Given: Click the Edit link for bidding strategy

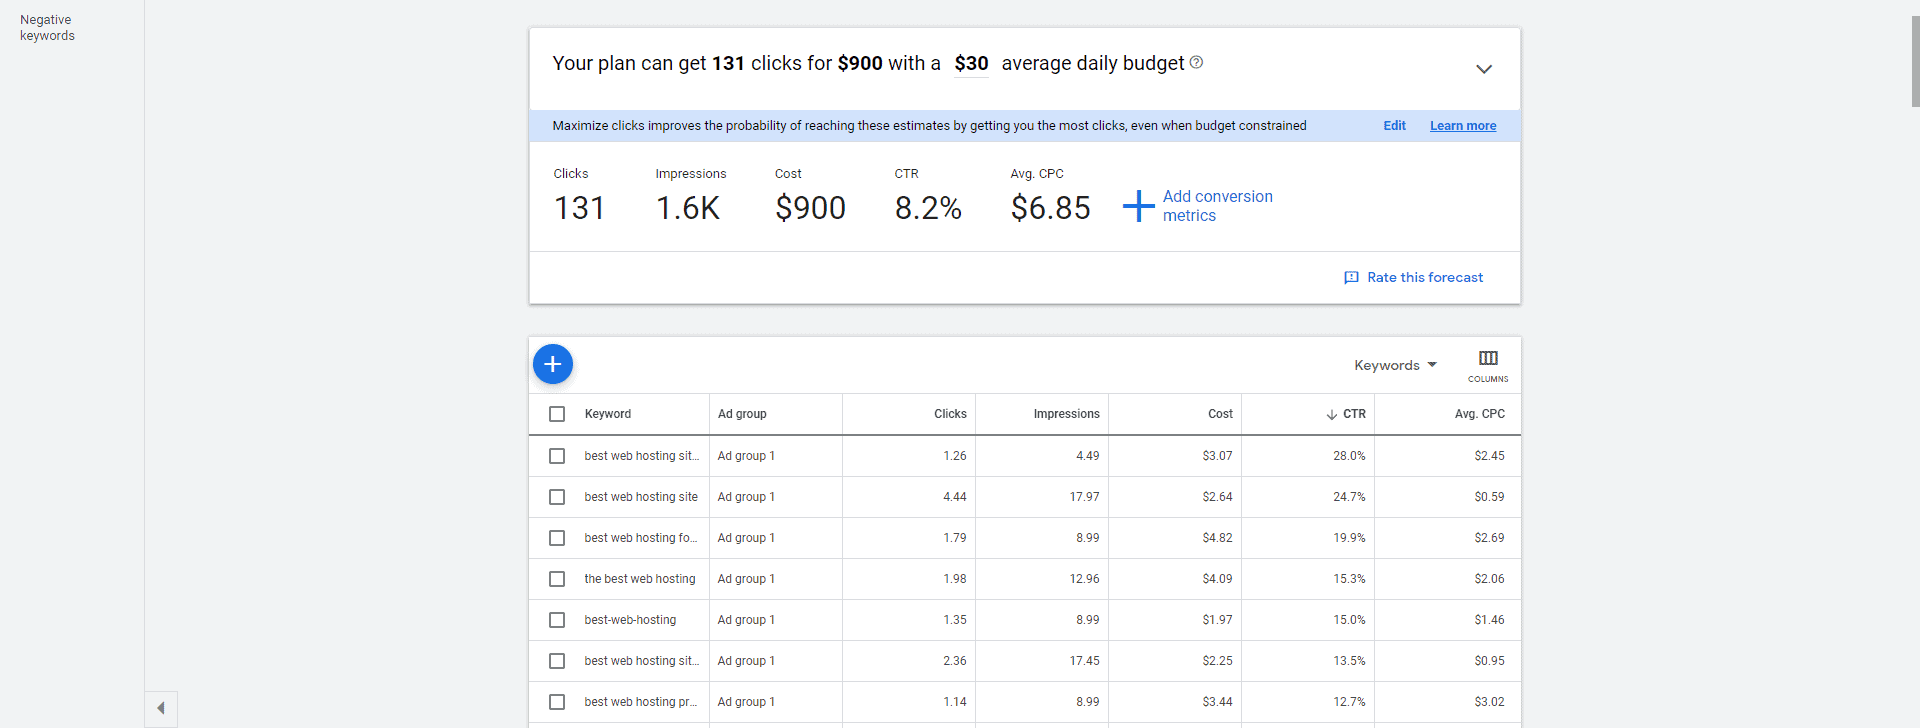Looking at the screenshot, I should coord(1394,126).
